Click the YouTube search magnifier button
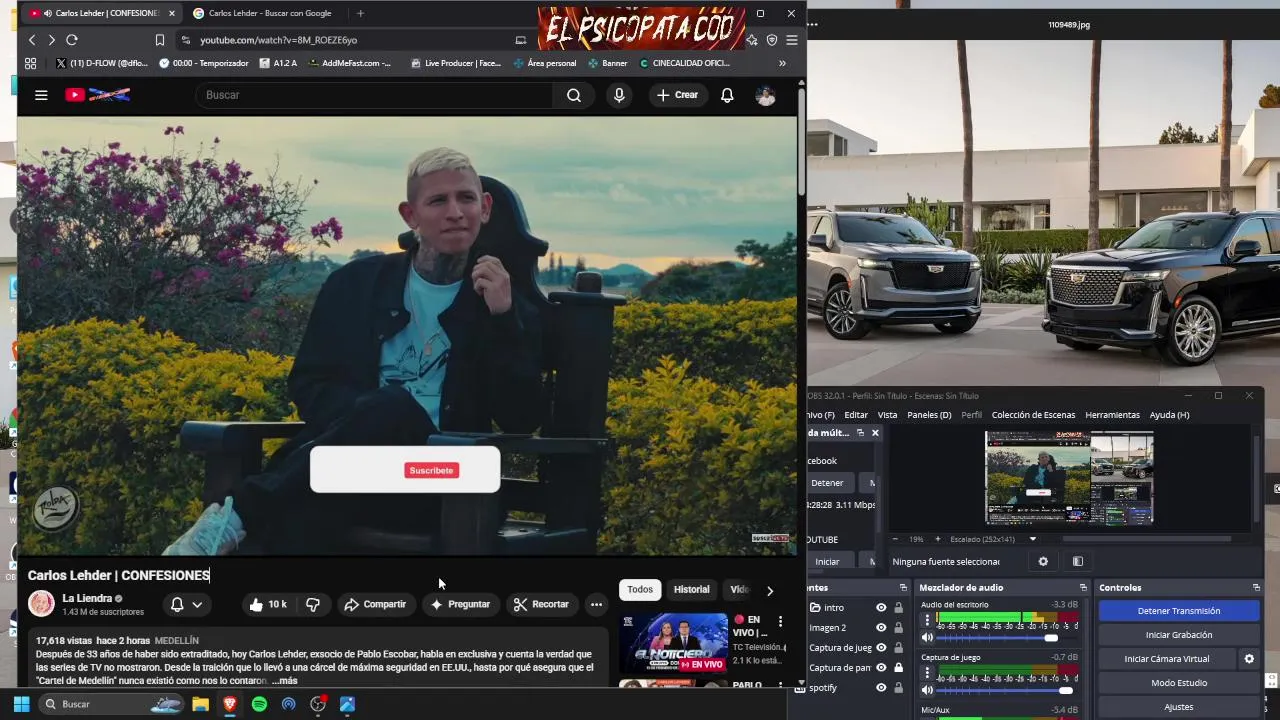 (x=574, y=95)
